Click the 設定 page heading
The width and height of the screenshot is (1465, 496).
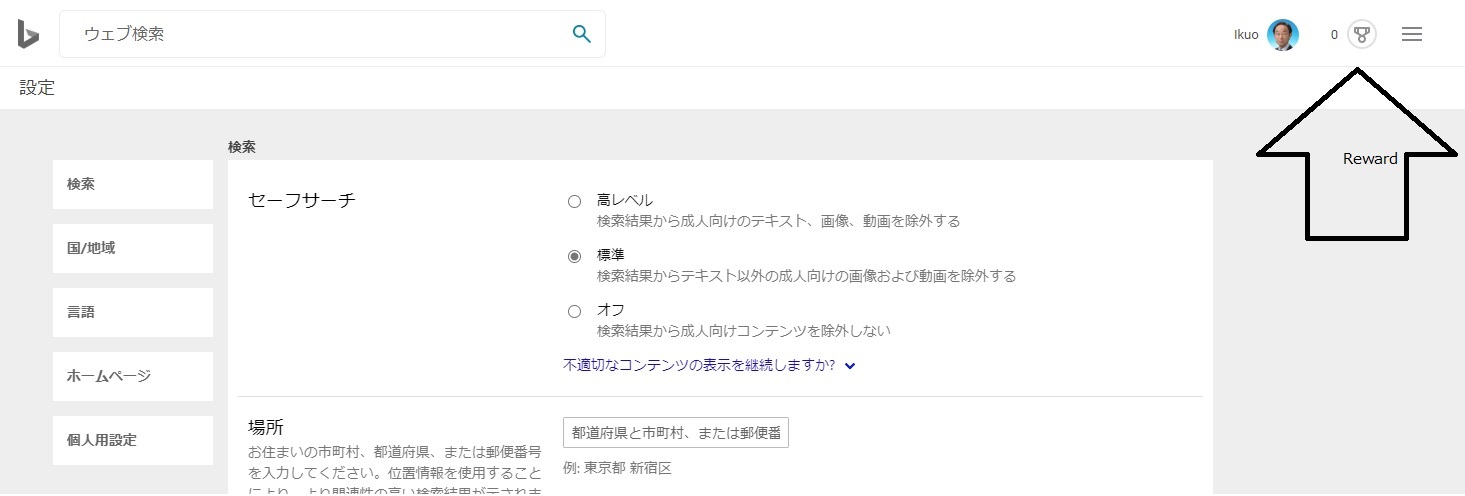coord(37,88)
